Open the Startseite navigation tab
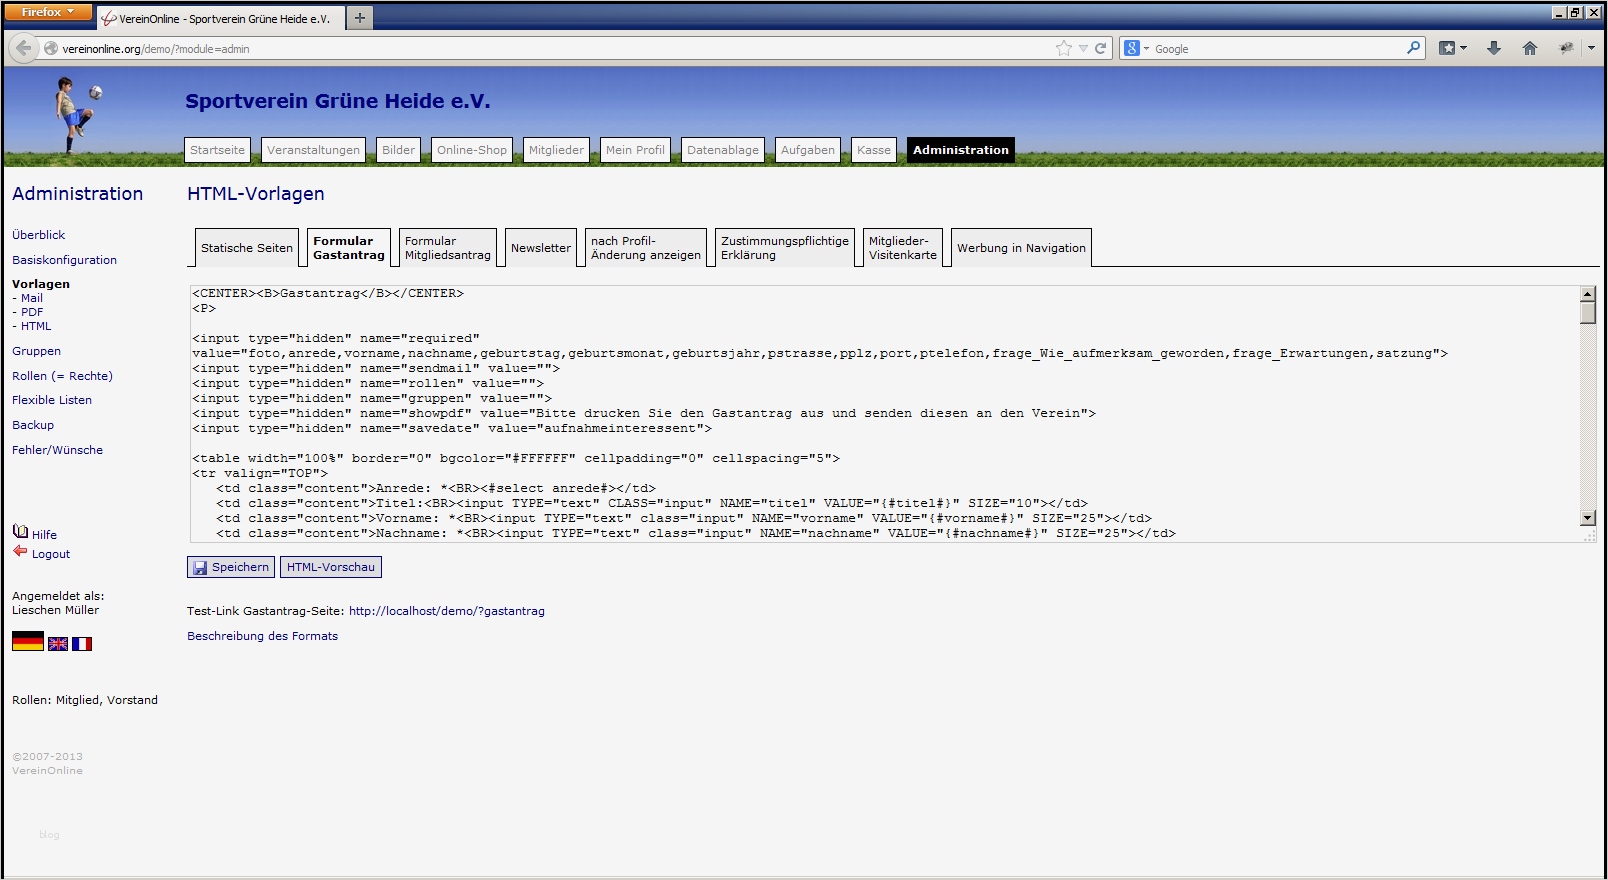 [x=217, y=150]
